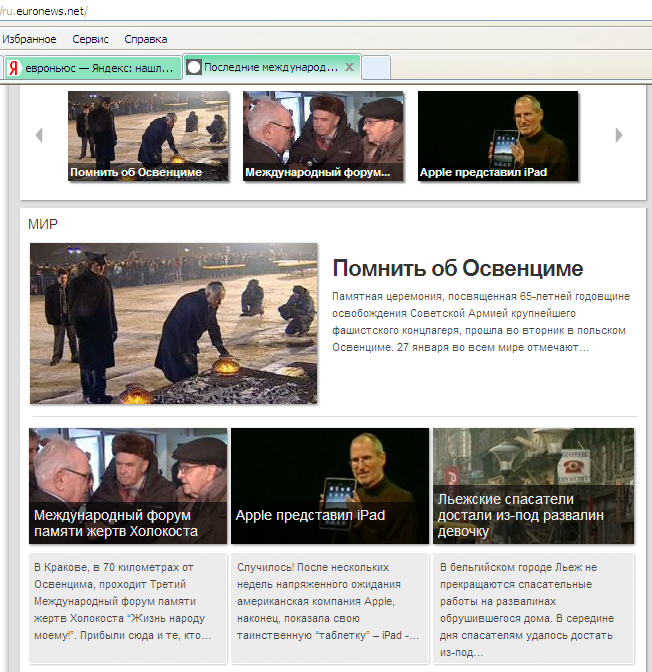Open carousel thumbnail 'Международный форум...'
652x672 pixels.
tap(323, 136)
